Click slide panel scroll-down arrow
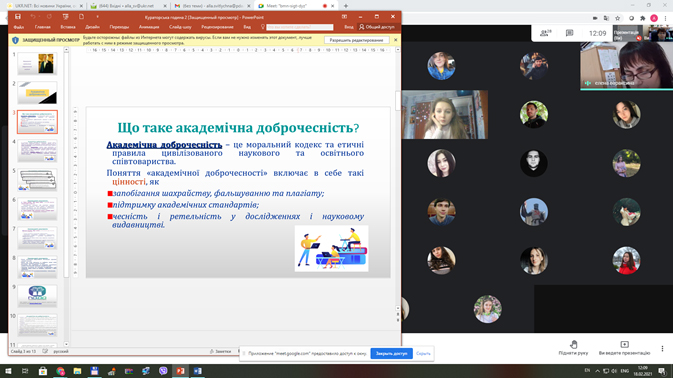 66,344
